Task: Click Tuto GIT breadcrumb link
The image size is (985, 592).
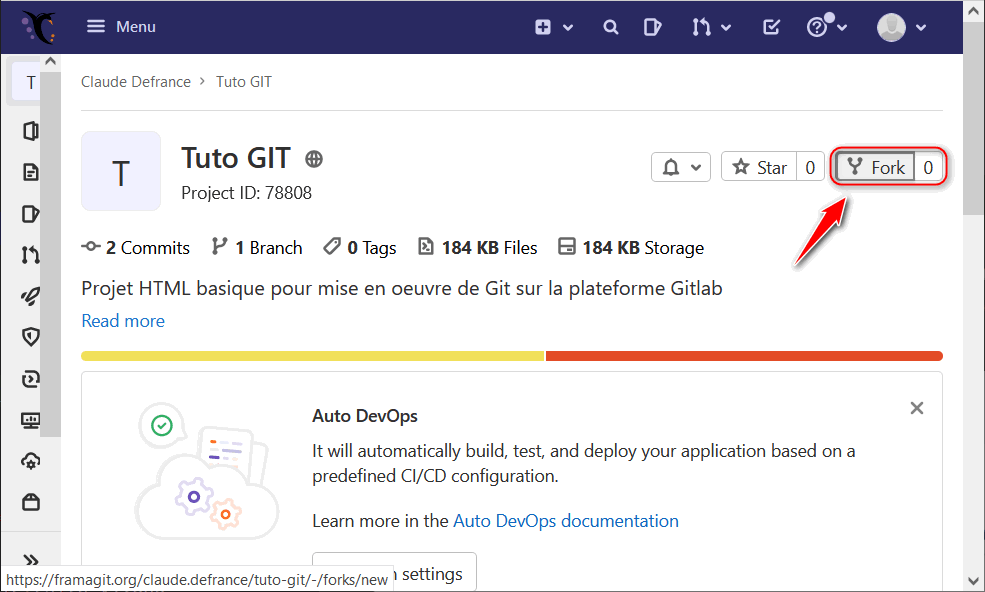Action: click(244, 82)
